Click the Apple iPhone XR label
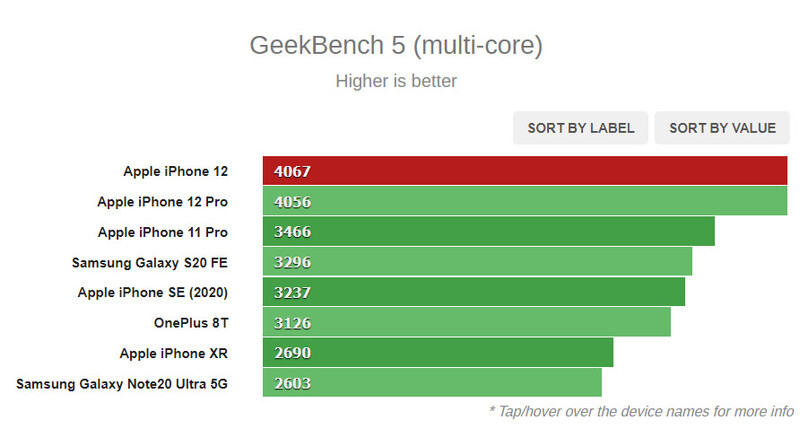 click(173, 353)
